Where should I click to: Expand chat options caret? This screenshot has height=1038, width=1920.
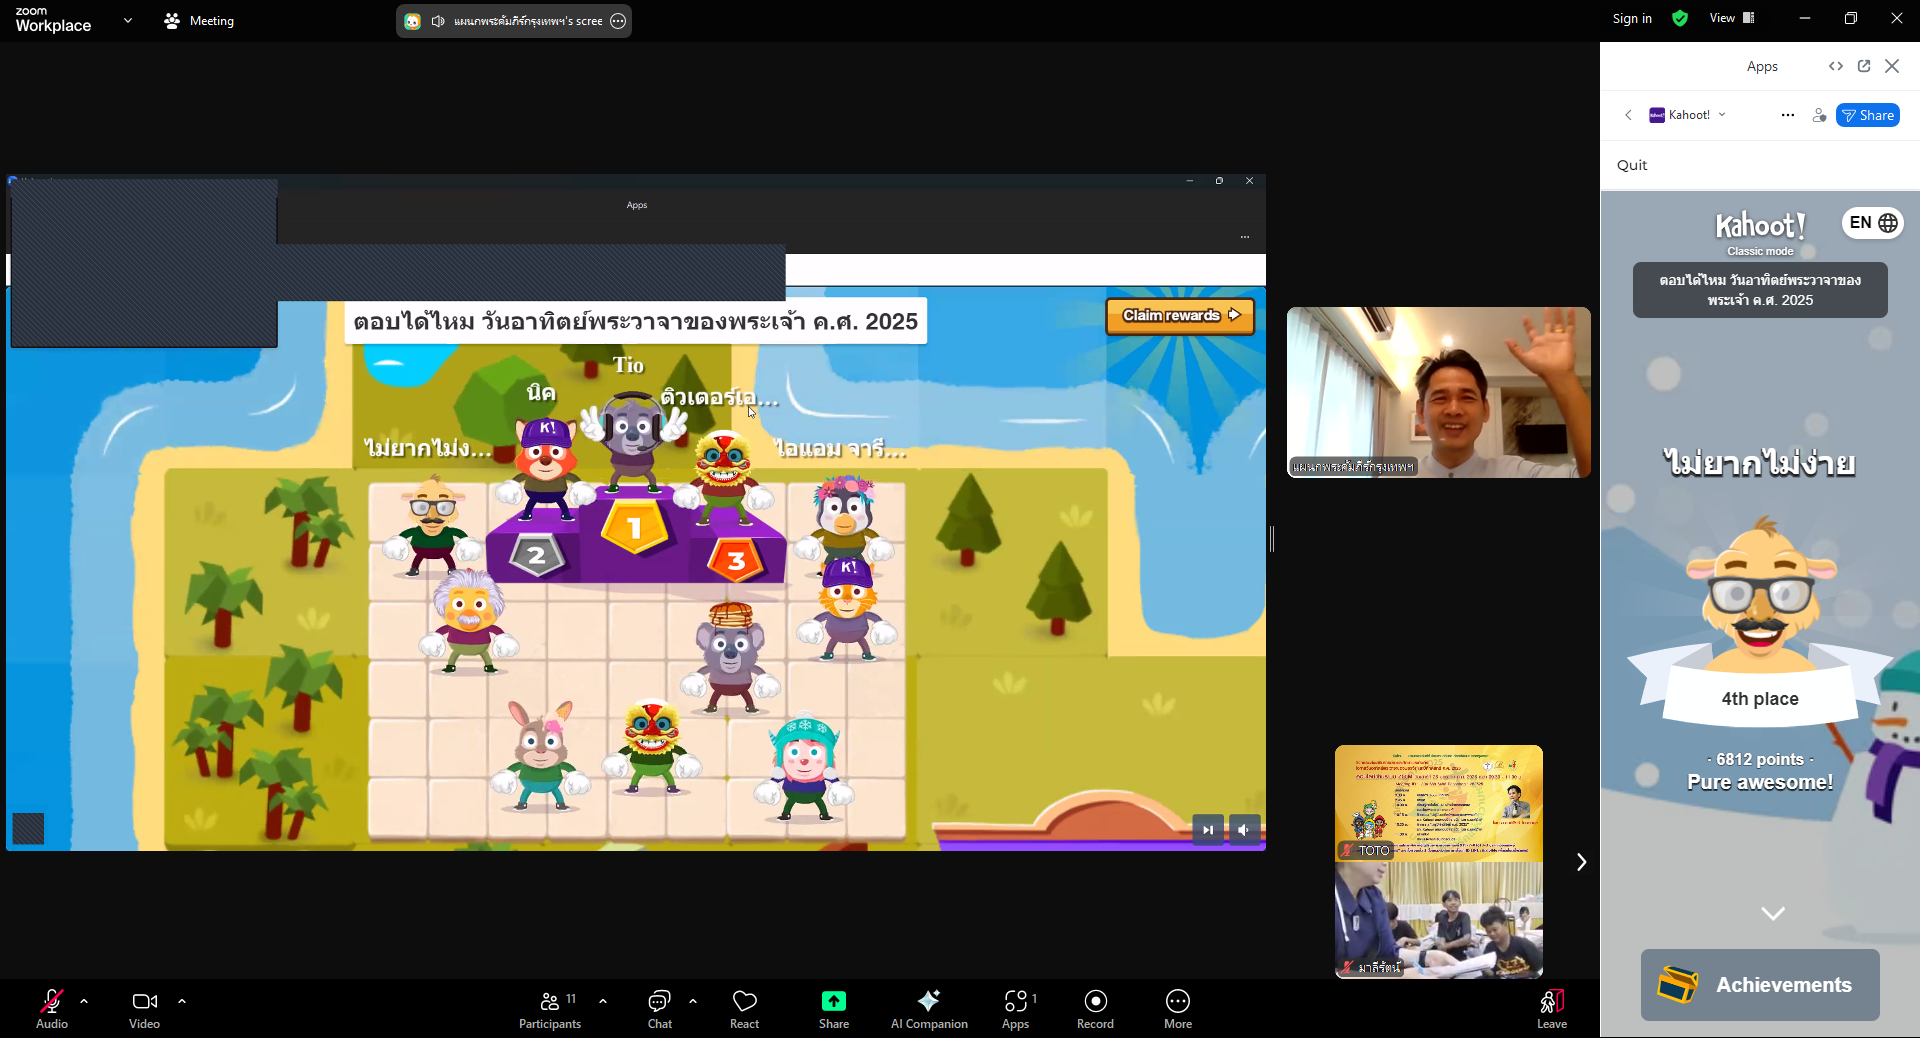693,1000
